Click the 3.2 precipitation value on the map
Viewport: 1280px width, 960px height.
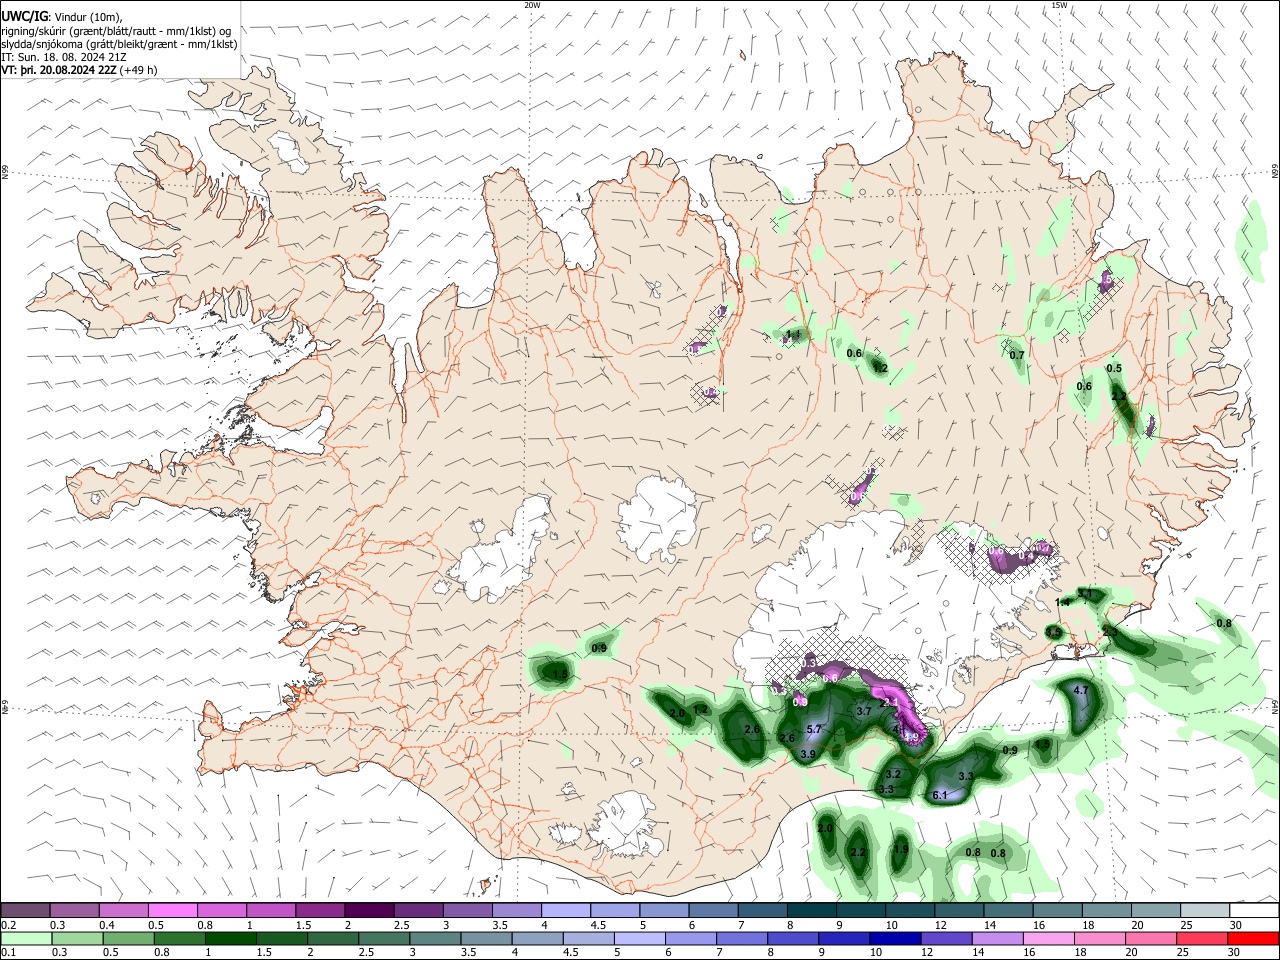click(894, 774)
